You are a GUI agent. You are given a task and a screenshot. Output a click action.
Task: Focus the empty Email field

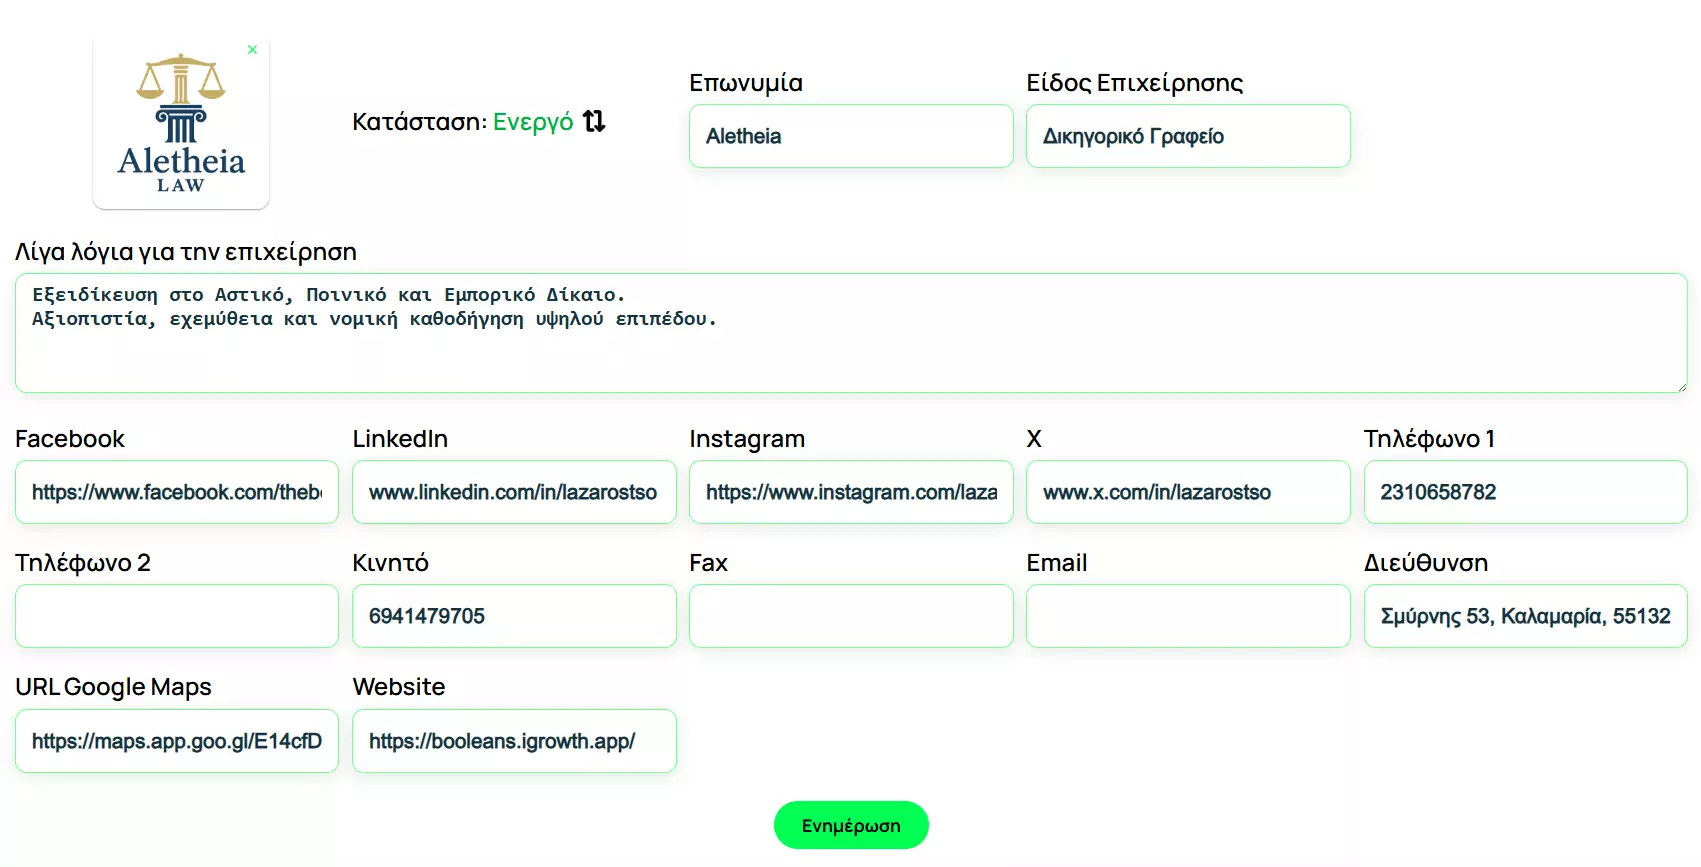click(x=1187, y=616)
